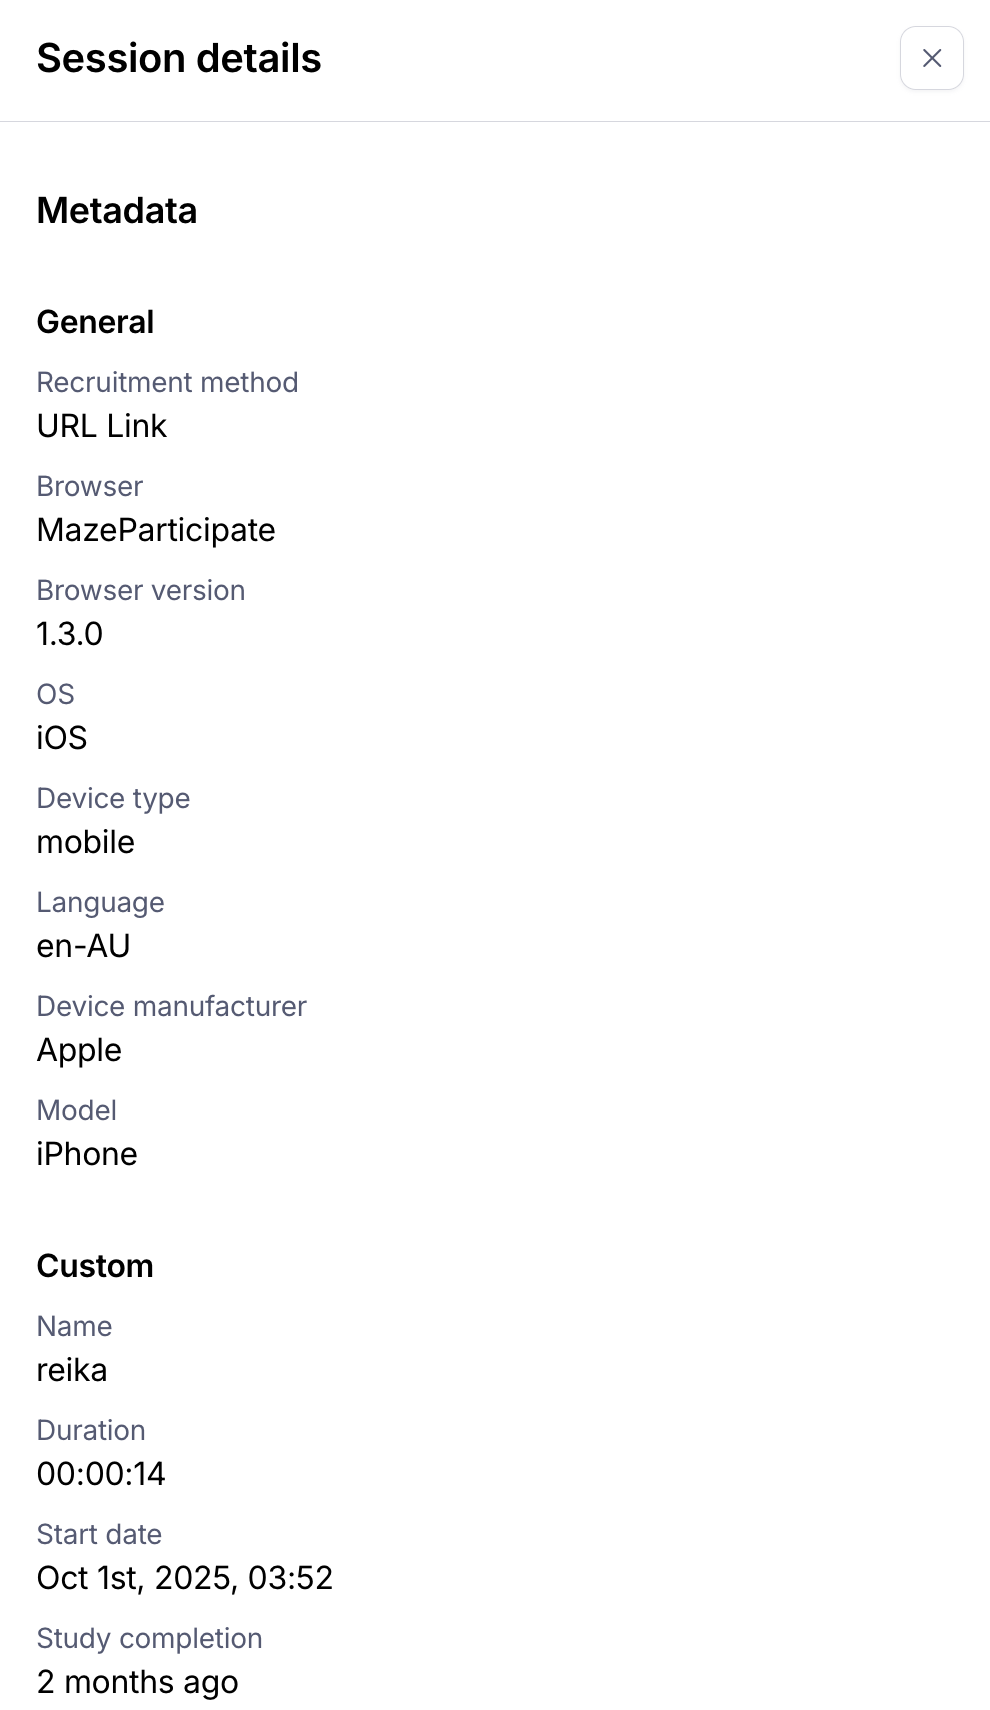Screen dimensions: 990x1710
Task: Click the General section heading
Action: tap(95, 322)
